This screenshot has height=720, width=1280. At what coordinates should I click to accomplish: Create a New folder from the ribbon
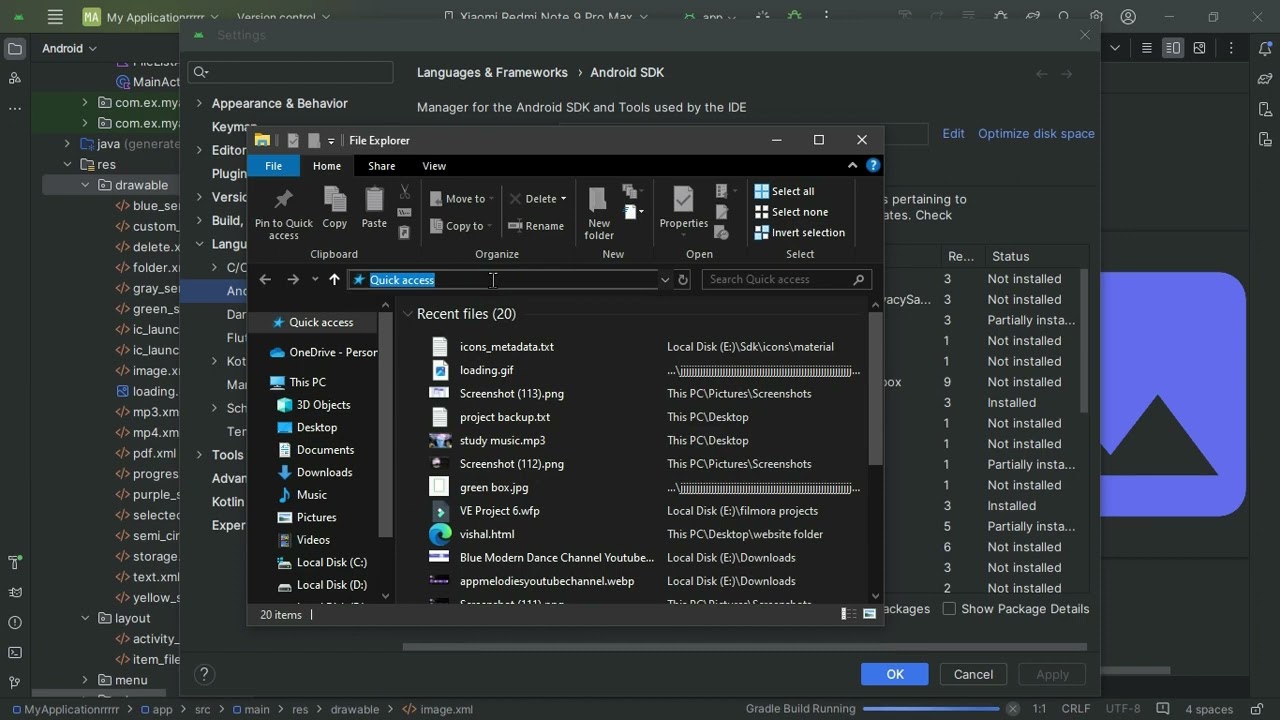599,214
